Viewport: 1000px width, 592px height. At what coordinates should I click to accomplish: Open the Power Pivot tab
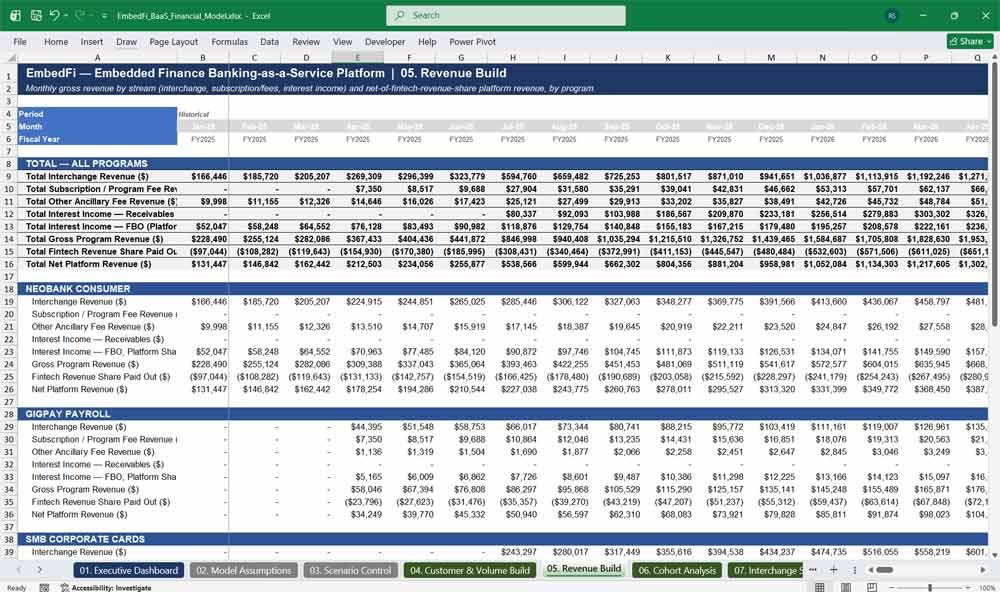[x=473, y=41]
